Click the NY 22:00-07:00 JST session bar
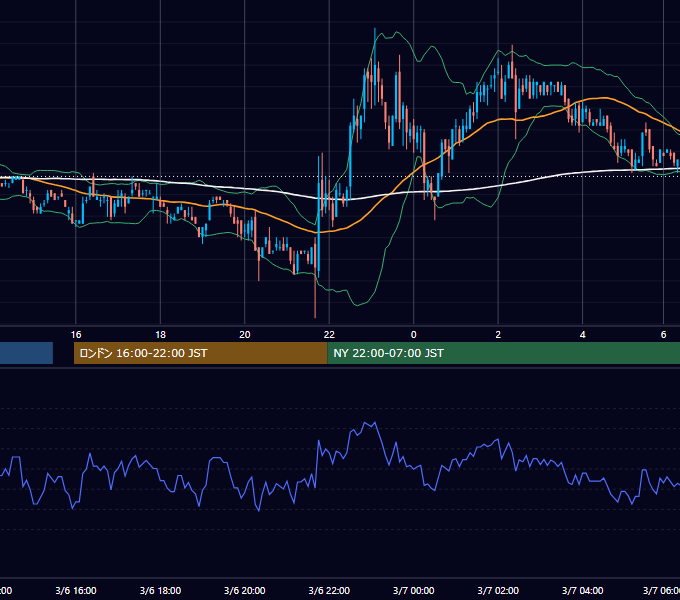The height and width of the screenshot is (600, 680). click(x=503, y=353)
